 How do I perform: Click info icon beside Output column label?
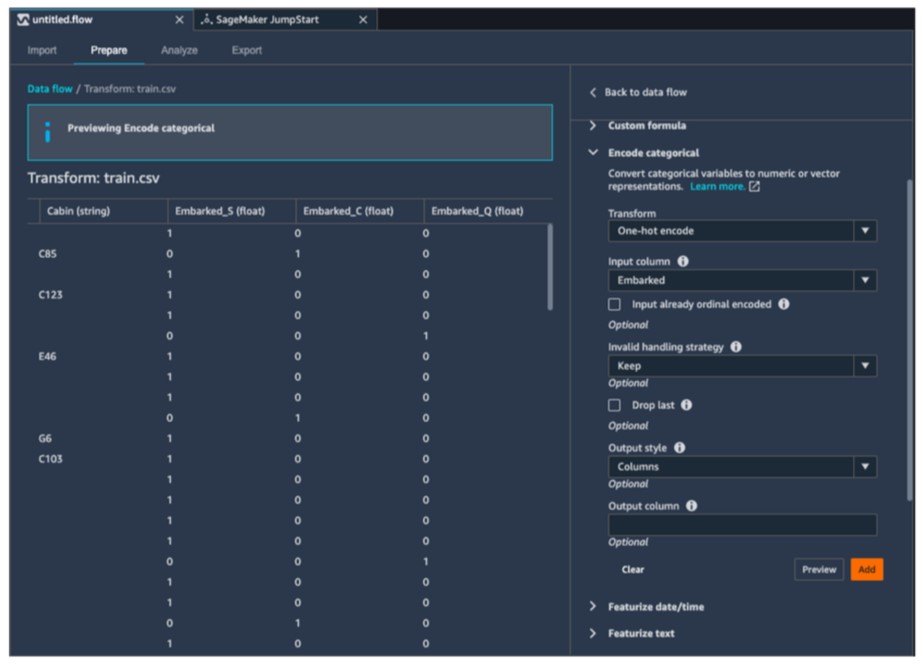pyautogui.click(x=691, y=506)
